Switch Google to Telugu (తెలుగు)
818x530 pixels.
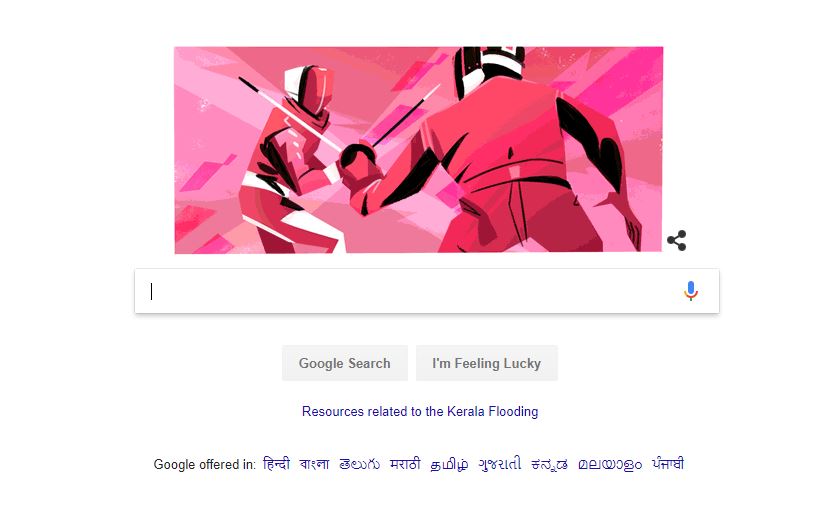pos(359,464)
